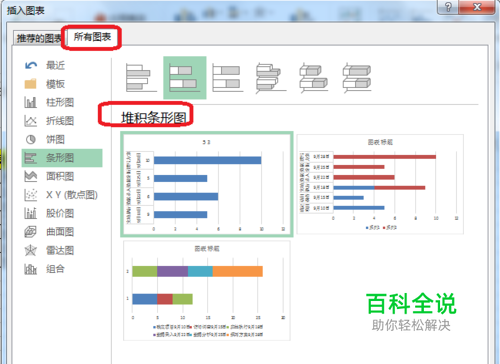
Task: Select the stacked bar chart subtype icon
Action: click(x=185, y=78)
